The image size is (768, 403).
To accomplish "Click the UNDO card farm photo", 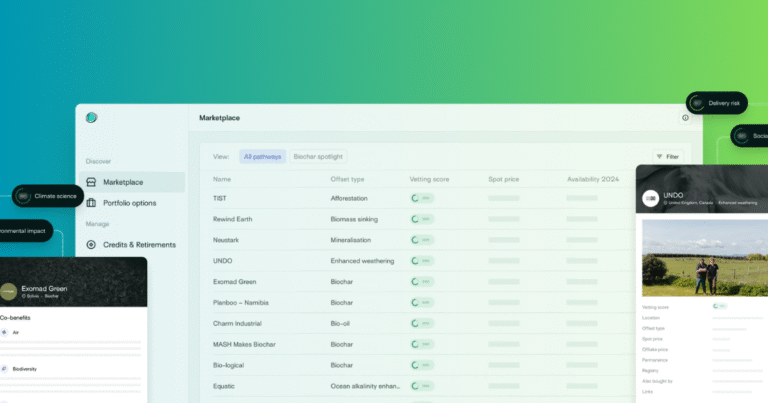I will click(x=705, y=258).
